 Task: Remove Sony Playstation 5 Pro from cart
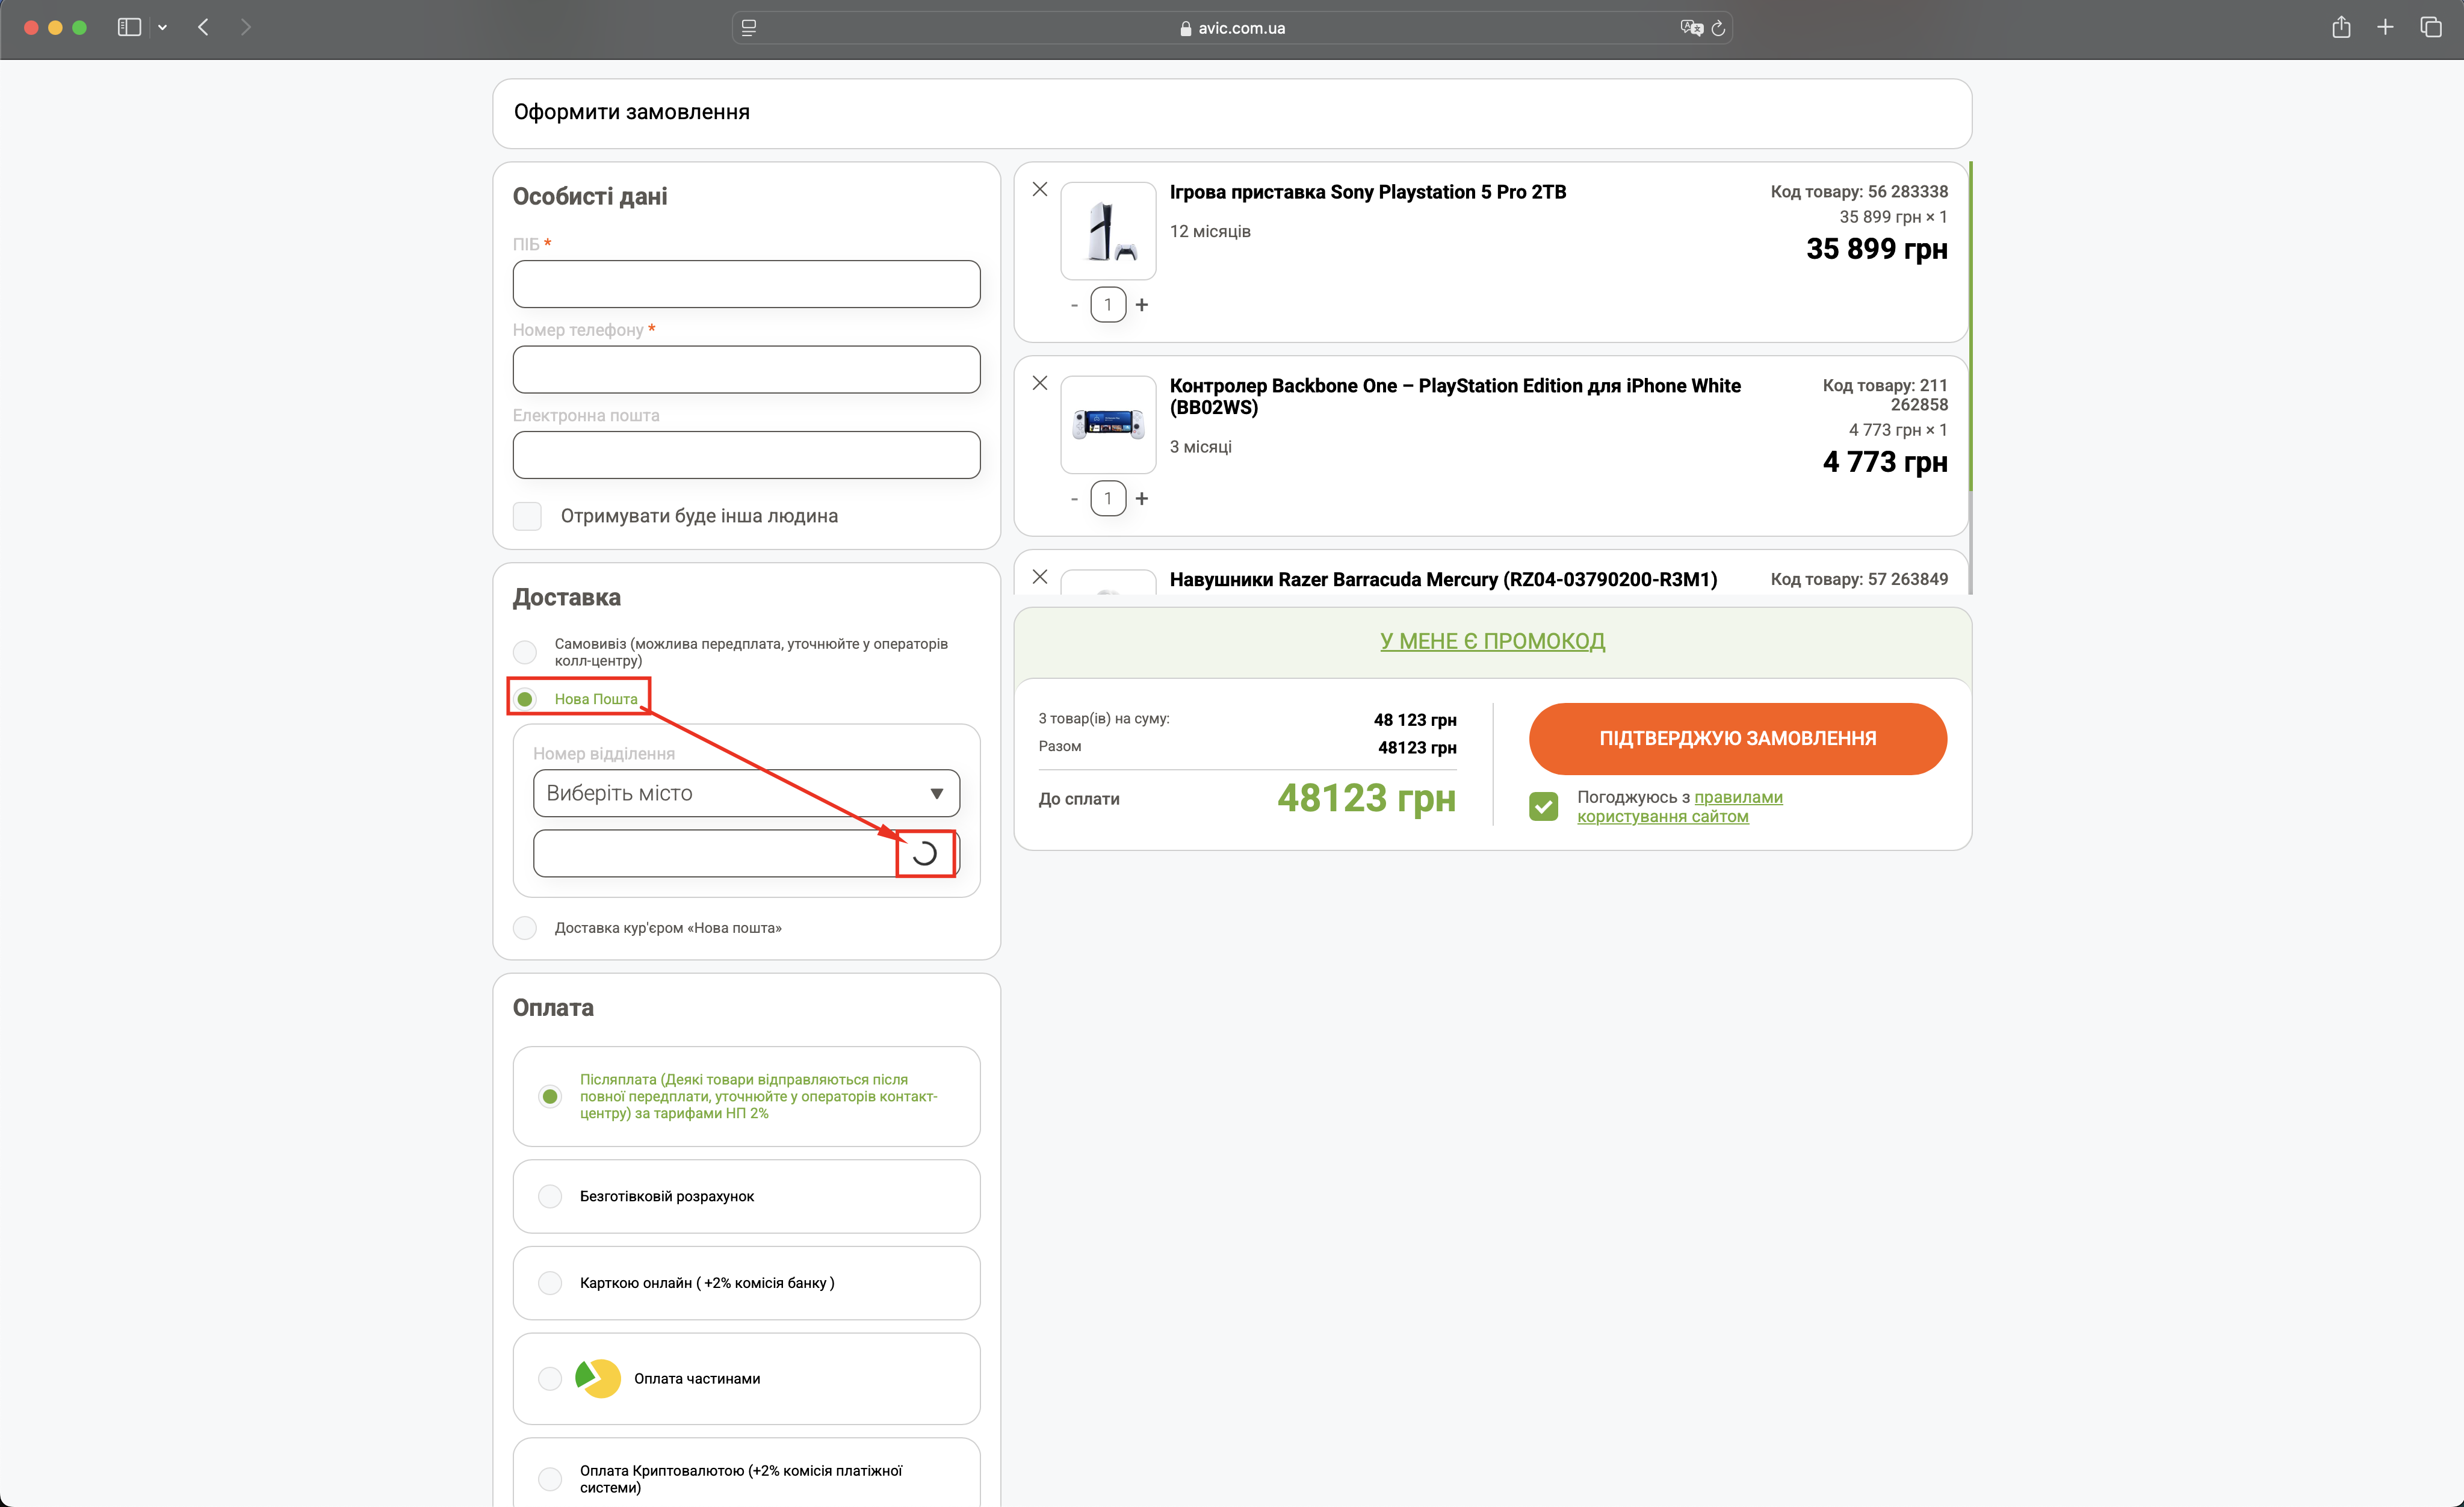point(1040,189)
